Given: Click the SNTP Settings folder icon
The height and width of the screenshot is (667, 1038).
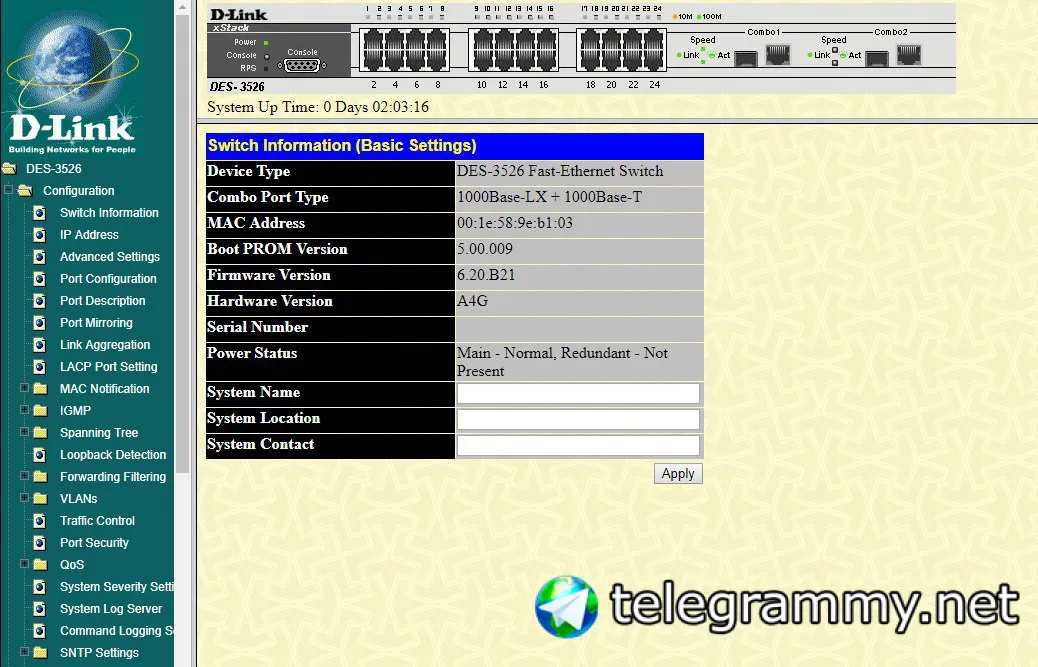Looking at the screenshot, I should pyautogui.click(x=40, y=652).
